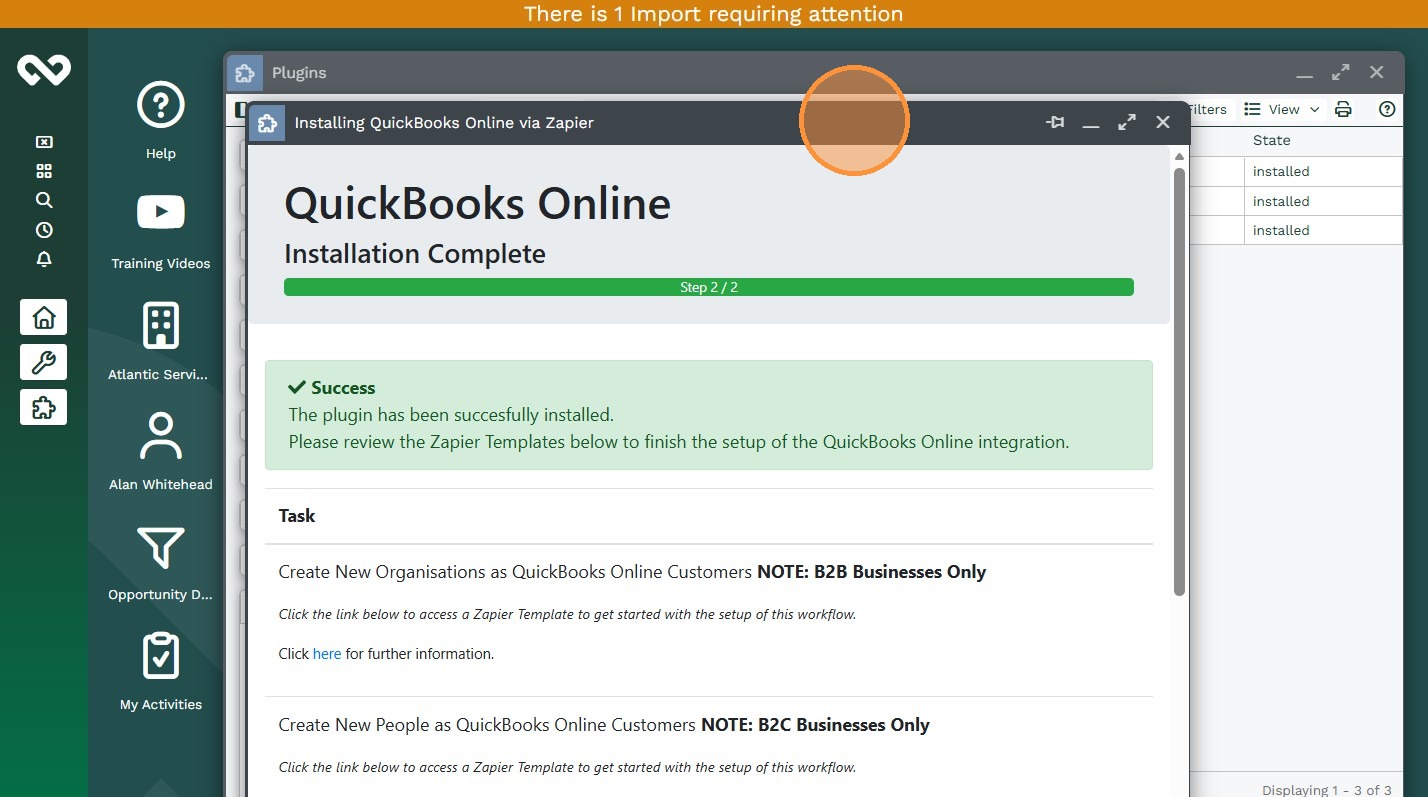Open the grid menu icon in the sidebar

[x=44, y=171]
